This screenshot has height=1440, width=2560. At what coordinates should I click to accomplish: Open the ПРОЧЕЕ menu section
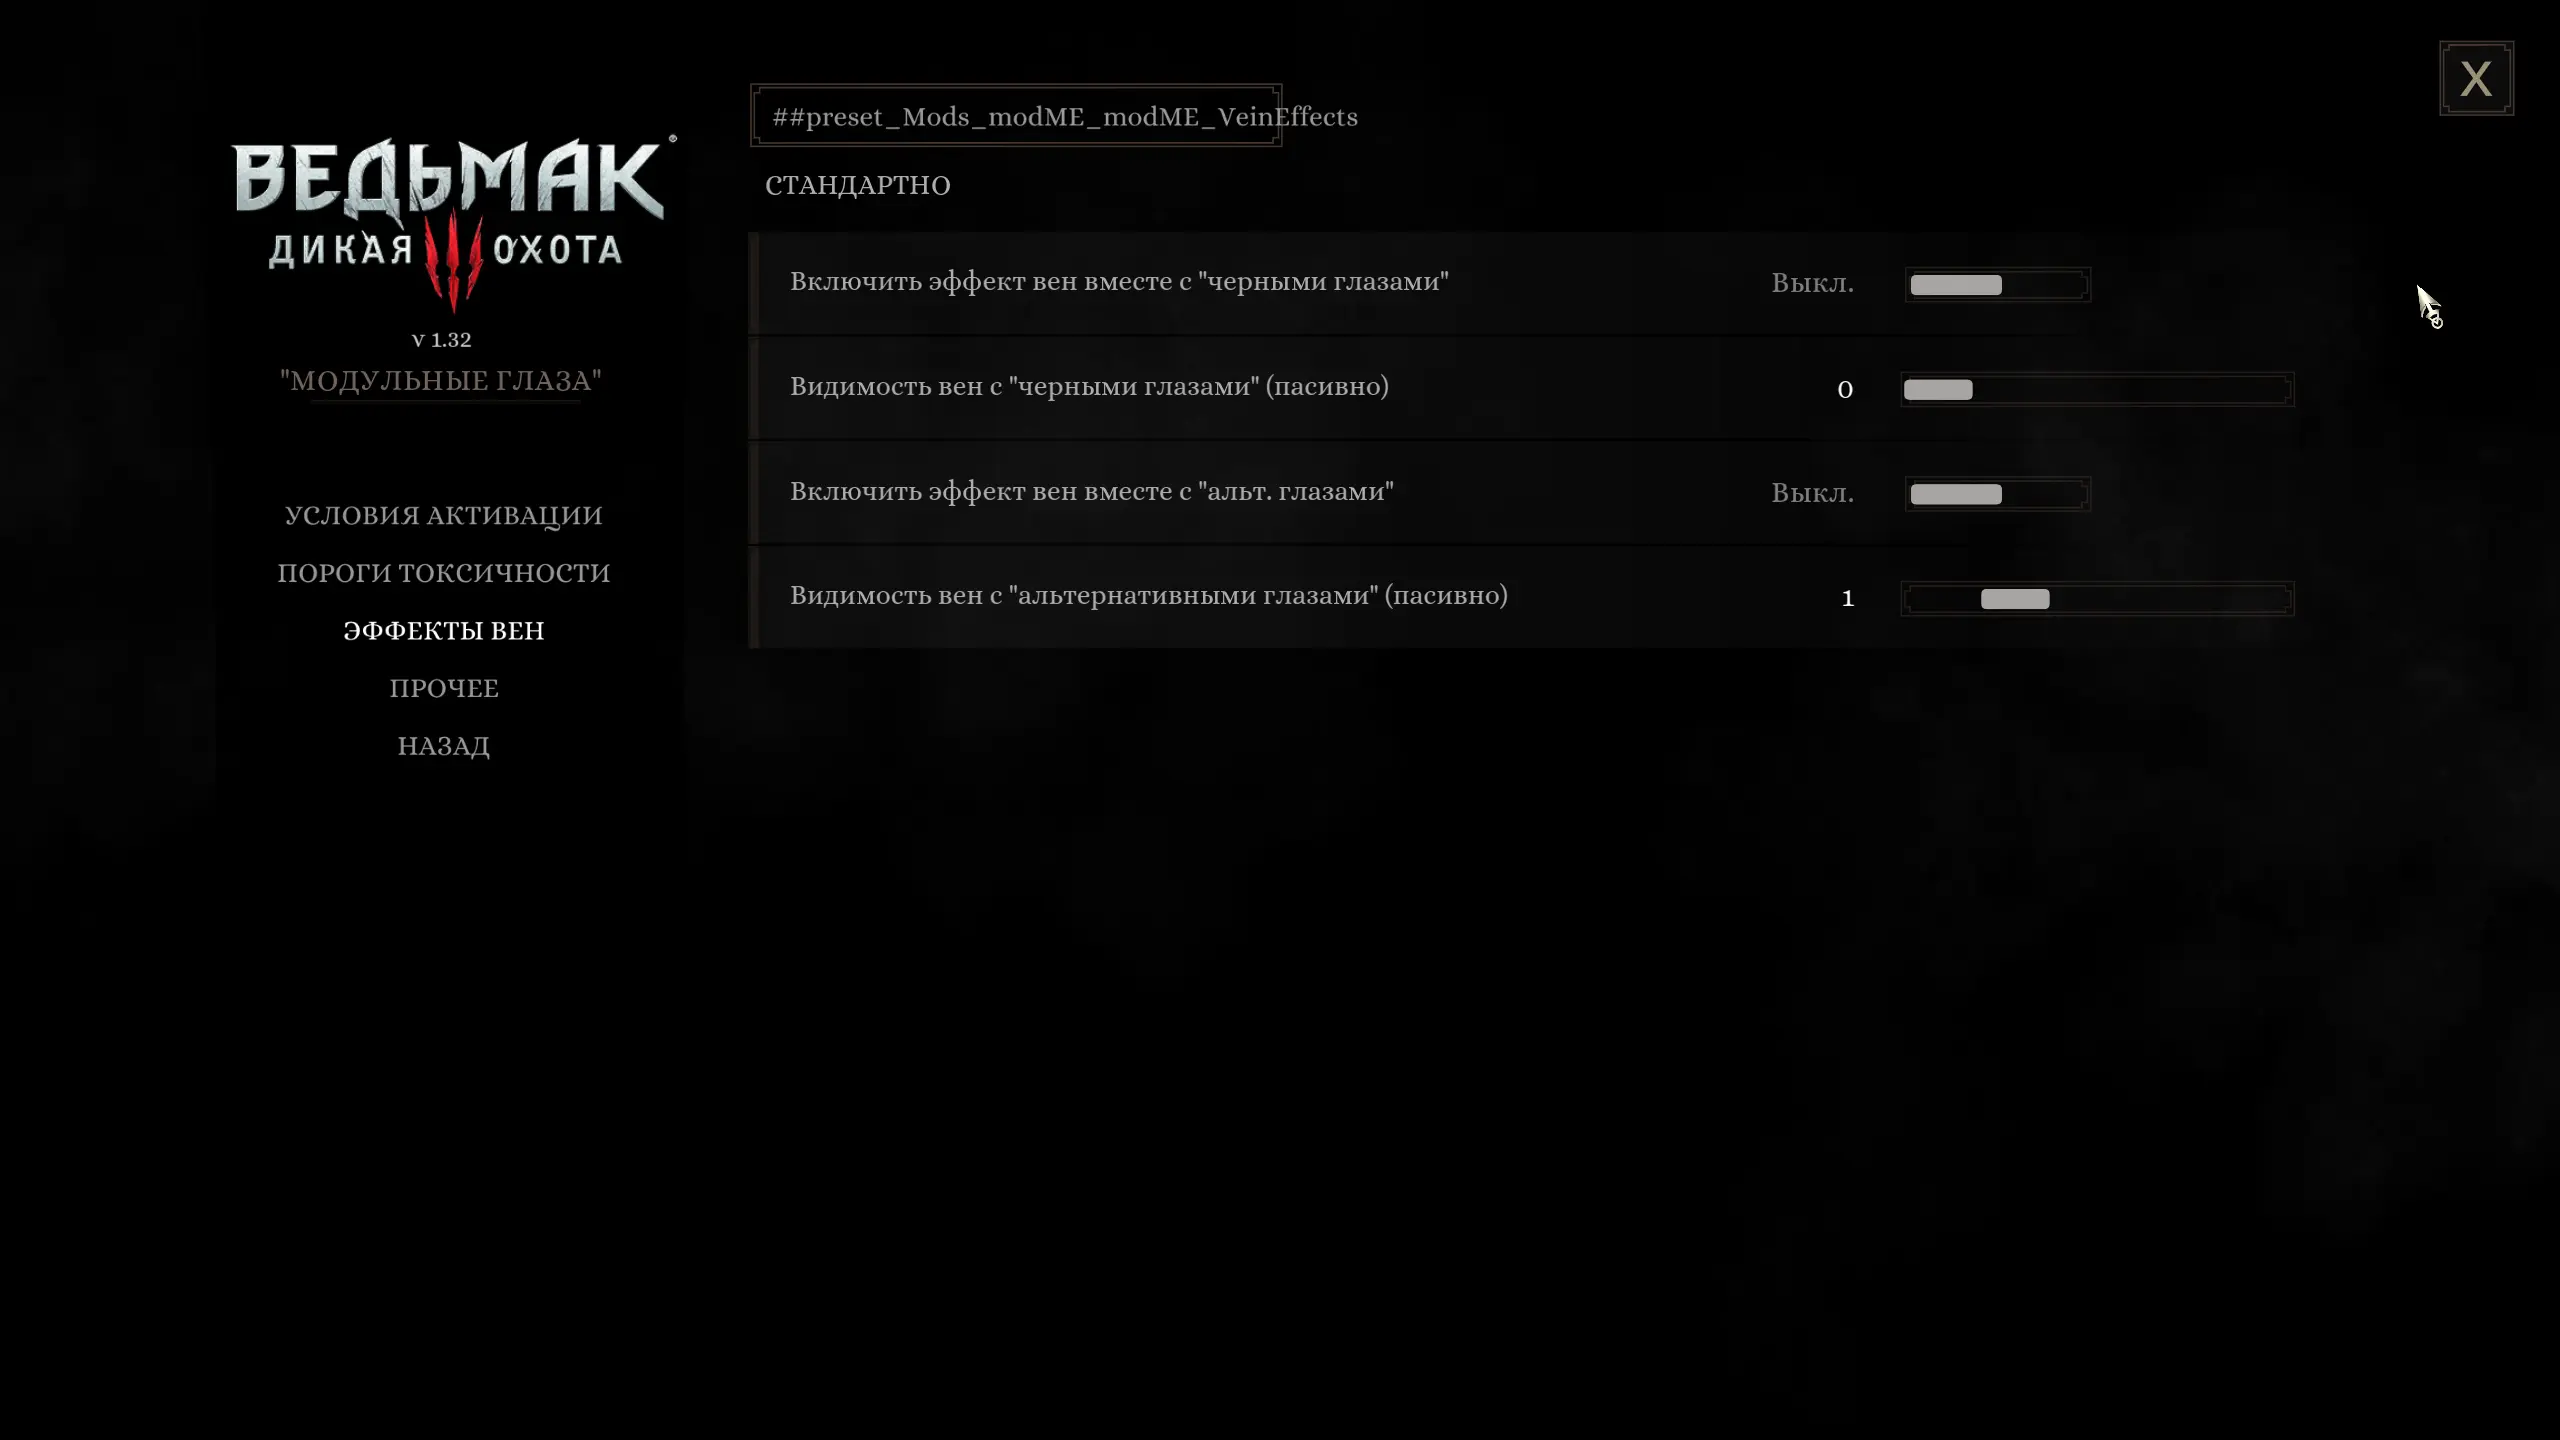tap(444, 688)
